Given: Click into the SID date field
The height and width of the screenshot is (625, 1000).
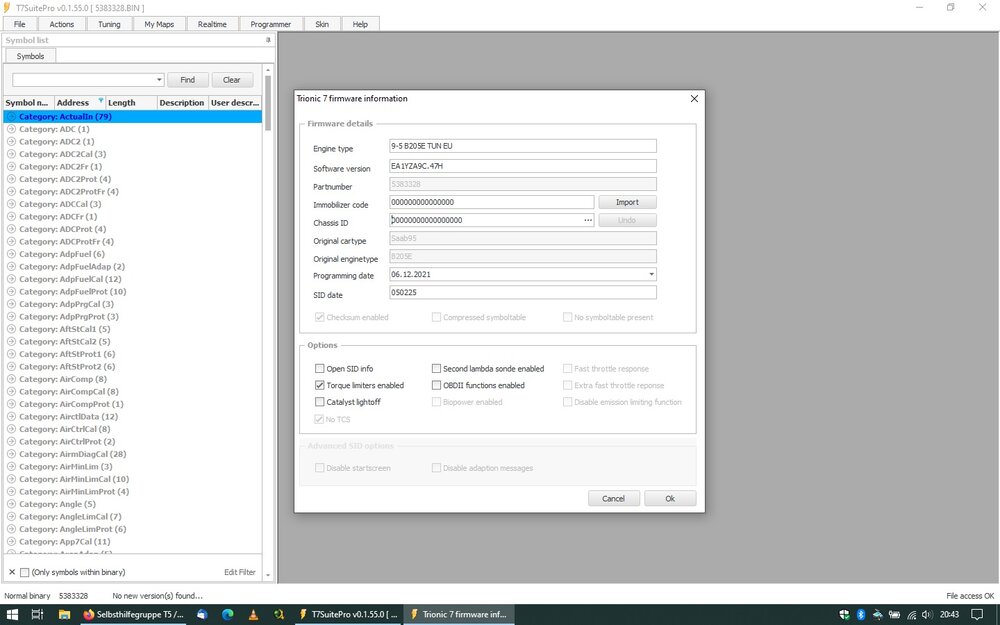Looking at the screenshot, I should [522, 293].
